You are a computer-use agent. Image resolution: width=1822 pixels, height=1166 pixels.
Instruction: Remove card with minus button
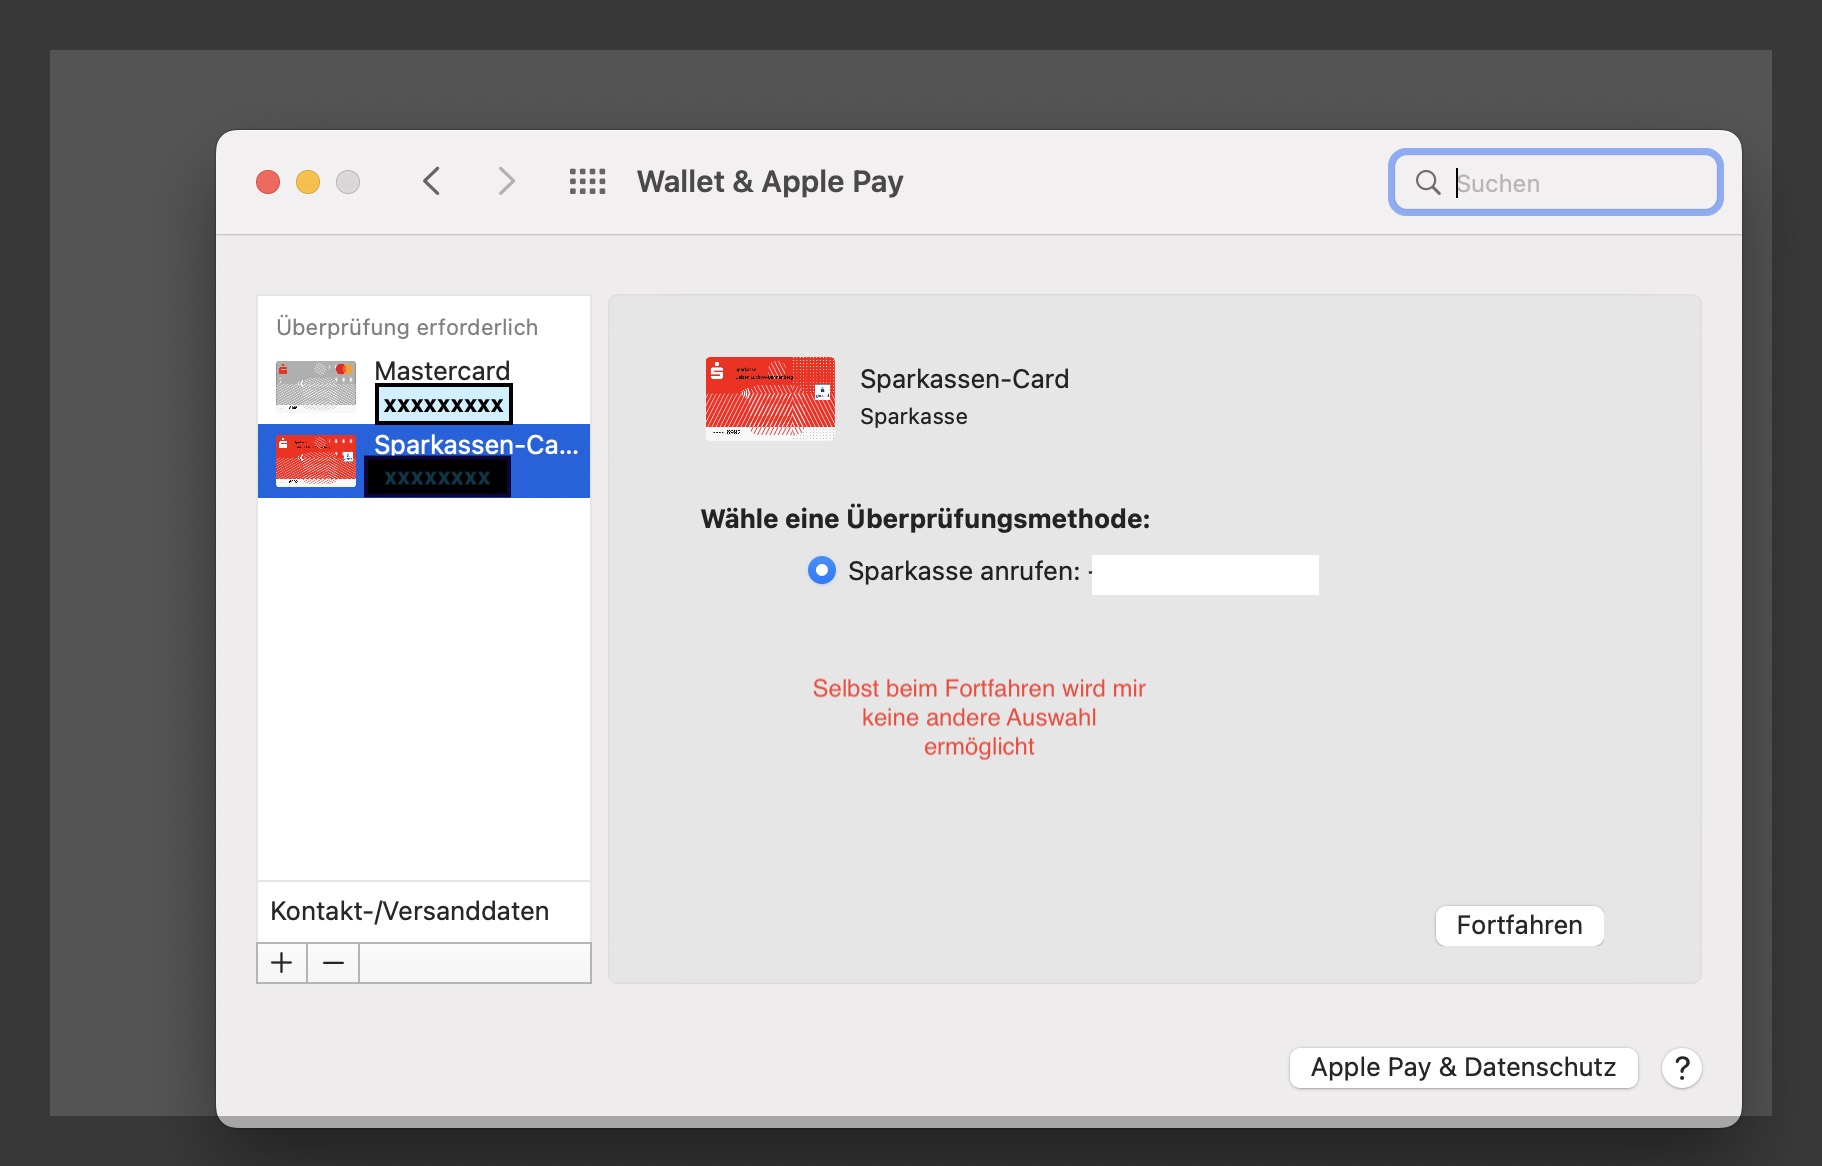[x=333, y=963]
